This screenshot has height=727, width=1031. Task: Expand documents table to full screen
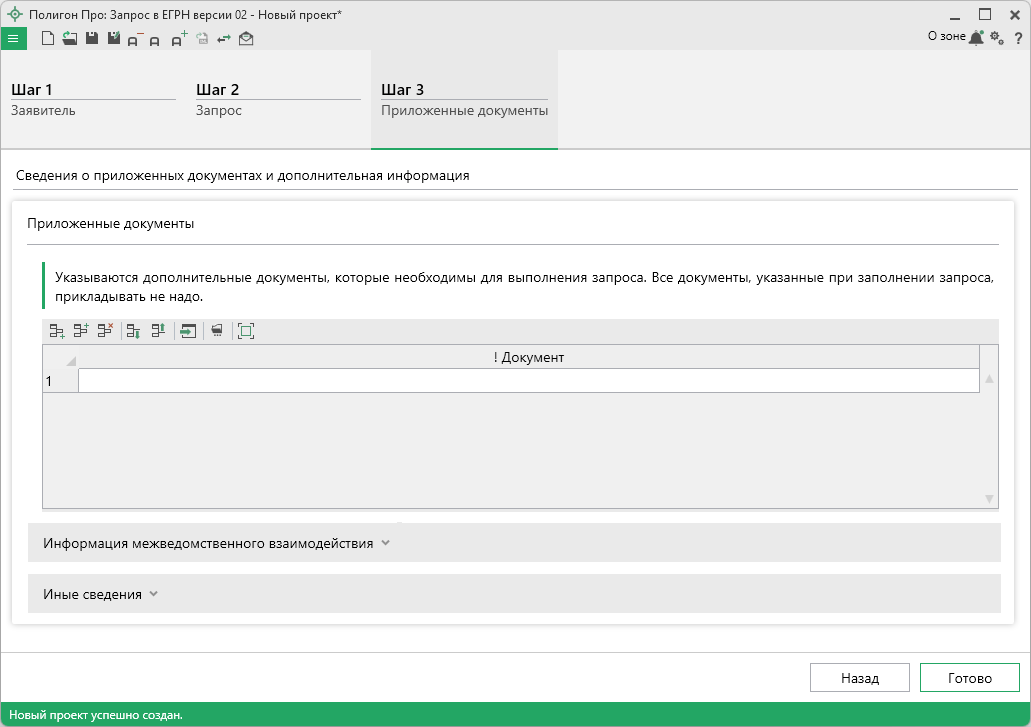click(x=246, y=331)
